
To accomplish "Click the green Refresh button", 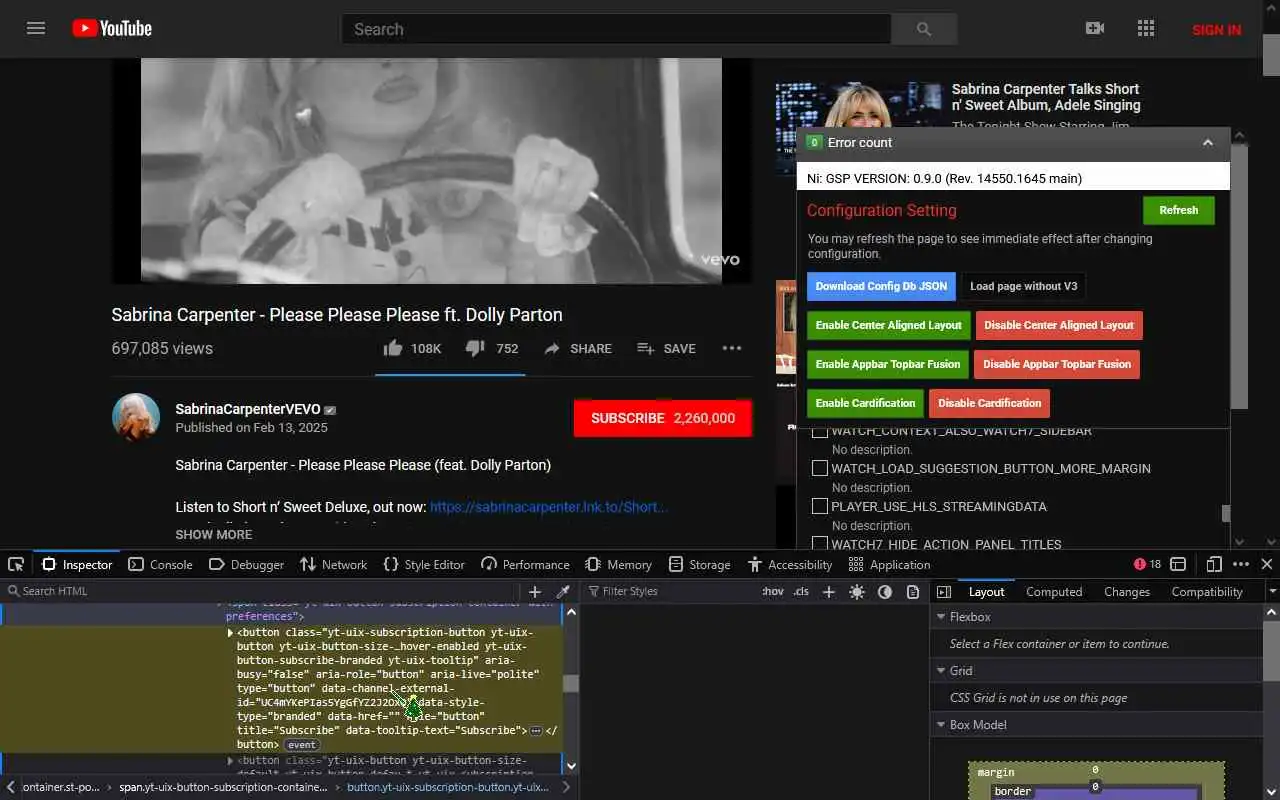I will pos(1178,210).
